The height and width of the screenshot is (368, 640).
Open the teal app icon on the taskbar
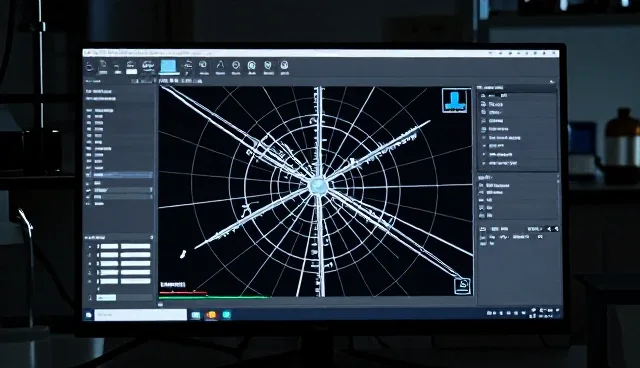point(227,315)
